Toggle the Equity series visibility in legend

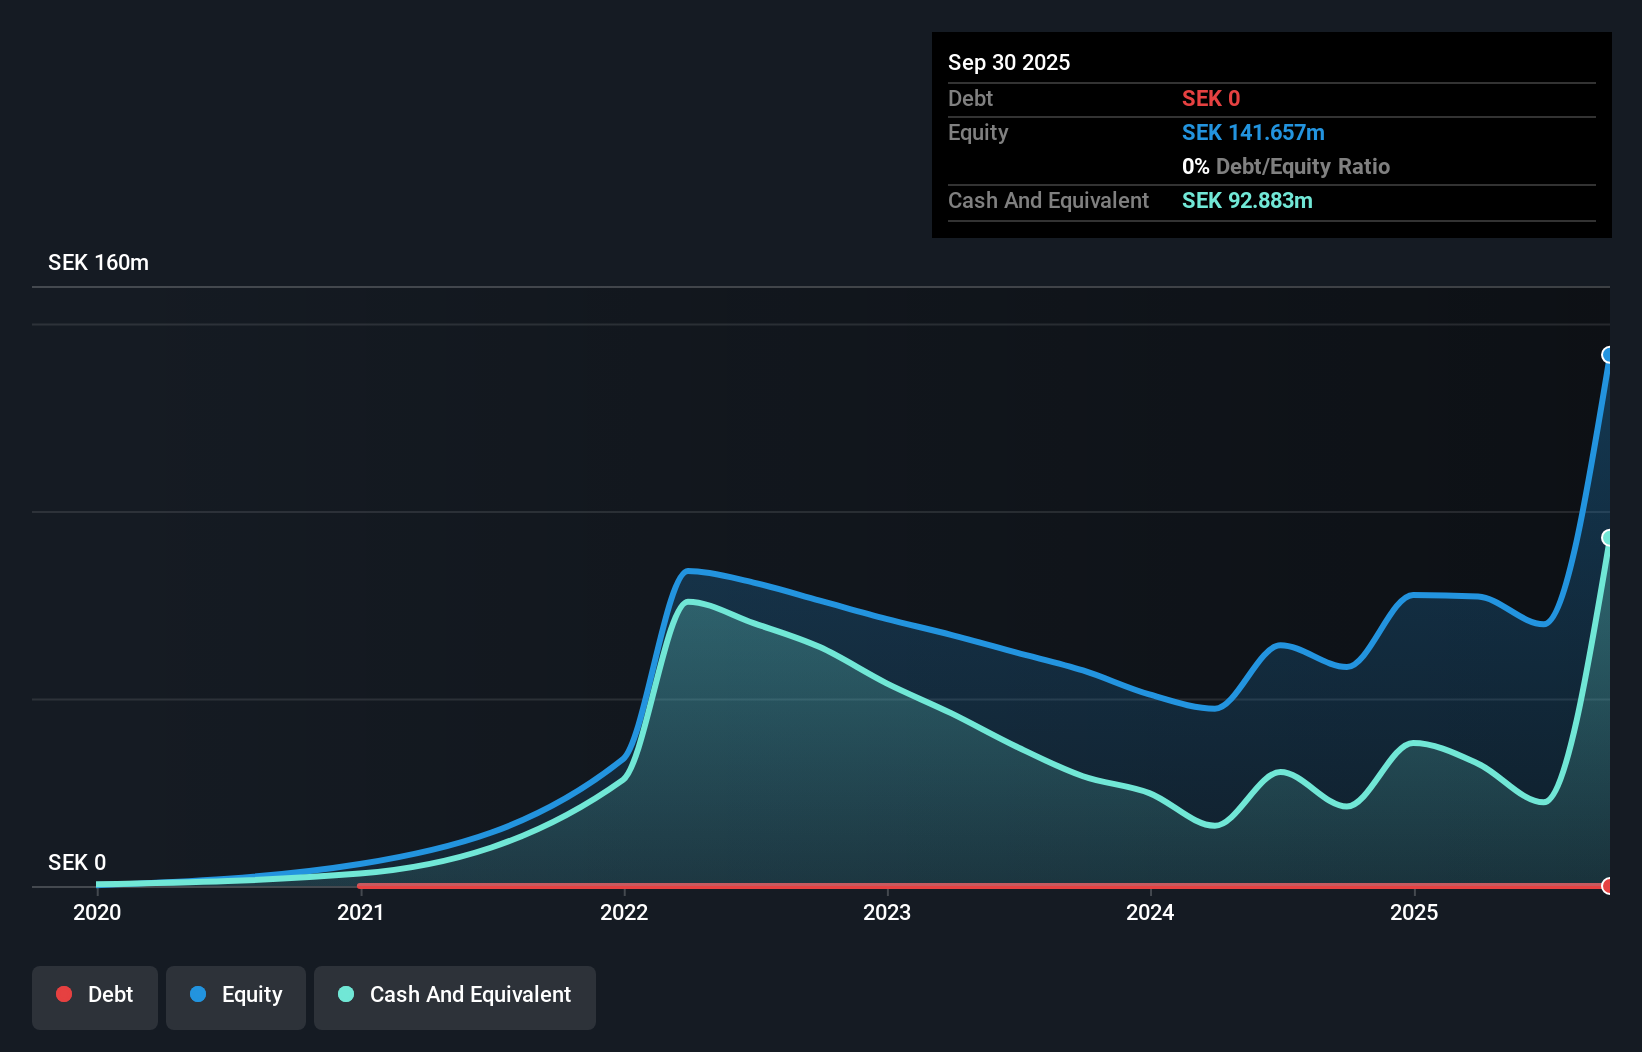pyautogui.click(x=235, y=994)
